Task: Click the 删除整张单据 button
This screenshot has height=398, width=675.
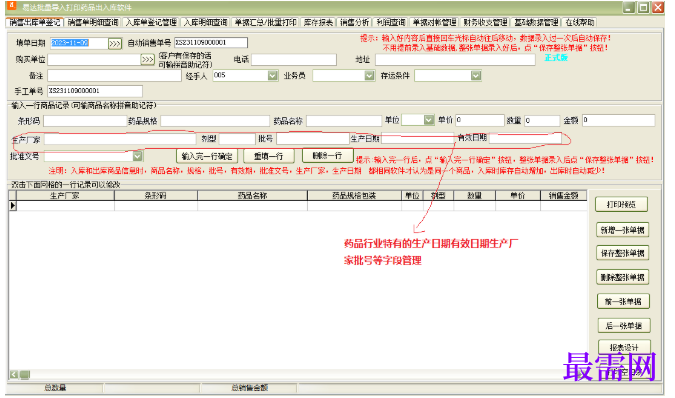Action: pyautogui.click(x=622, y=277)
